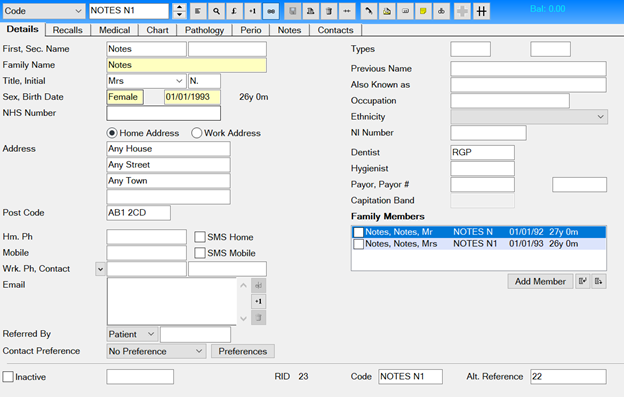This screenshot has width=624, height=397.
Task: Enable the SMS Mobile checkbox
Action: tap(200, 253)
